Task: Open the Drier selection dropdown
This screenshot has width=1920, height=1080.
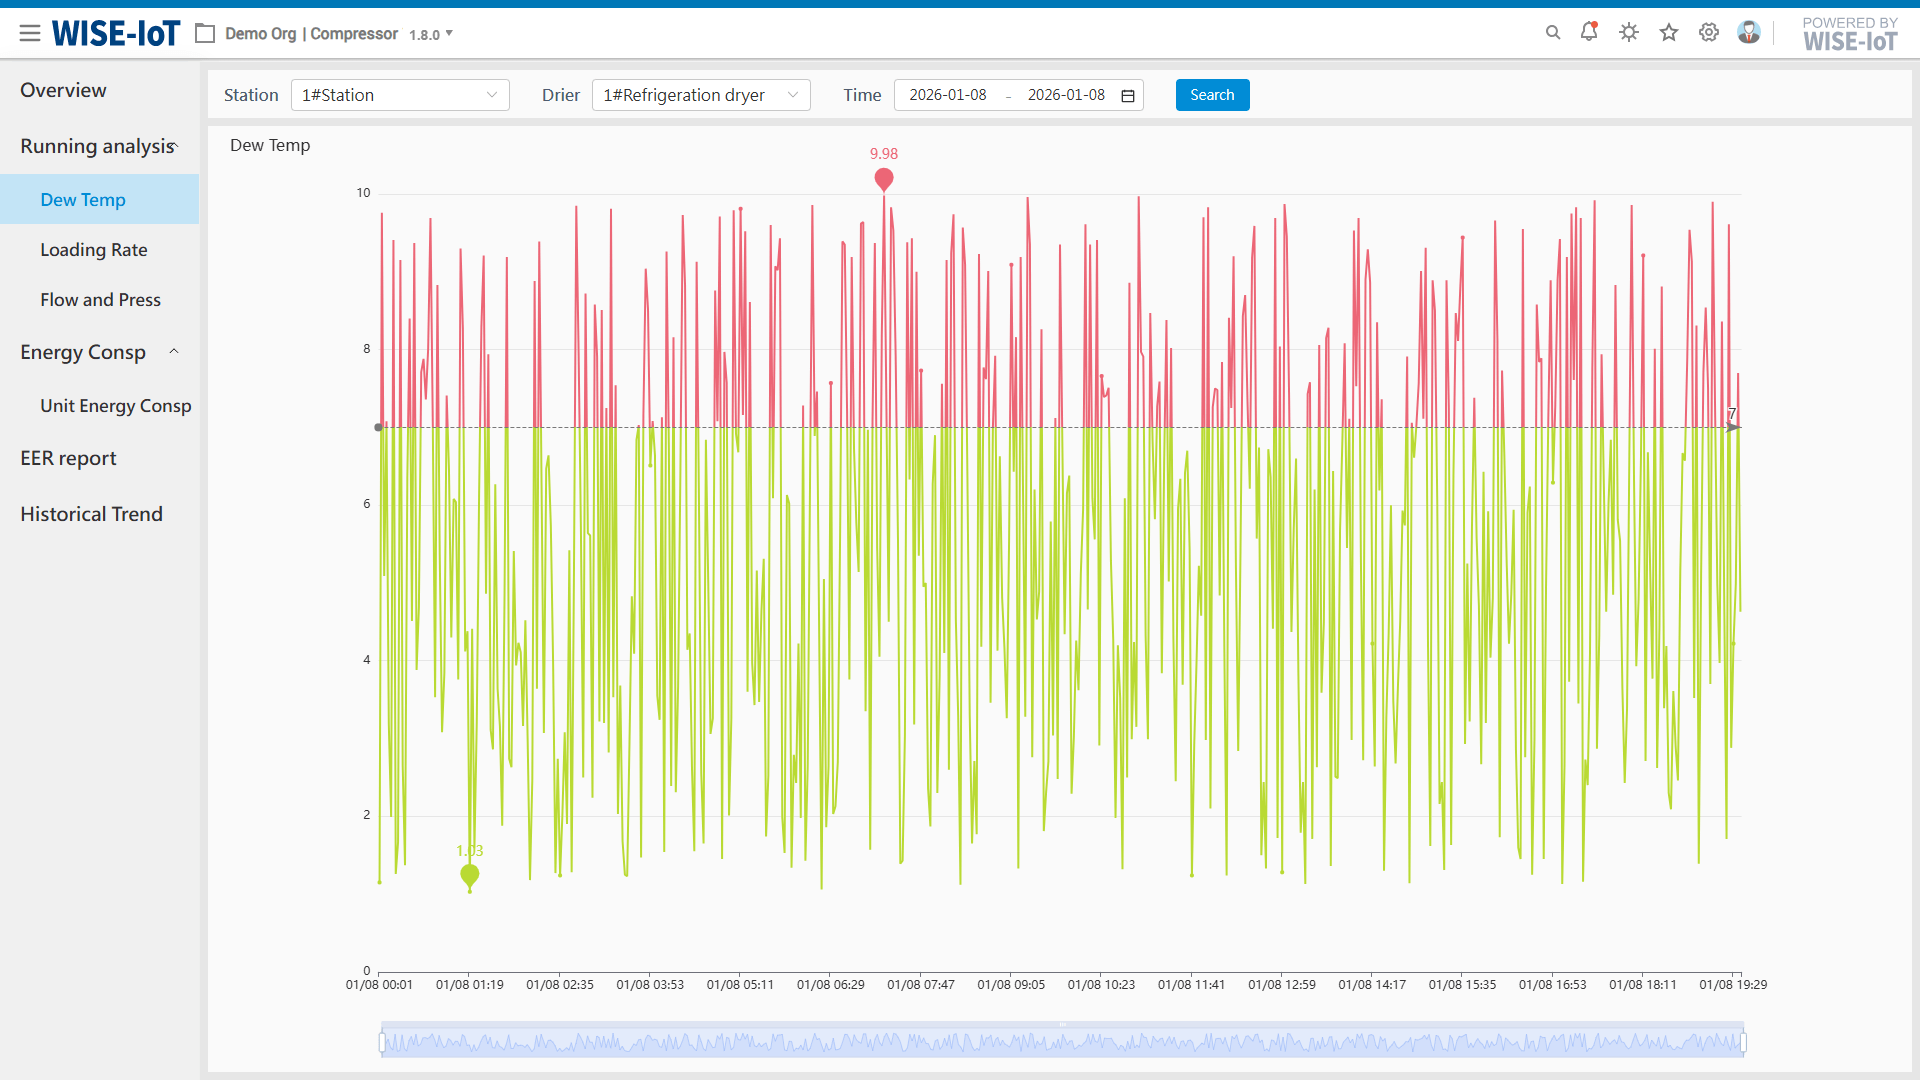Action: (701, 95)
